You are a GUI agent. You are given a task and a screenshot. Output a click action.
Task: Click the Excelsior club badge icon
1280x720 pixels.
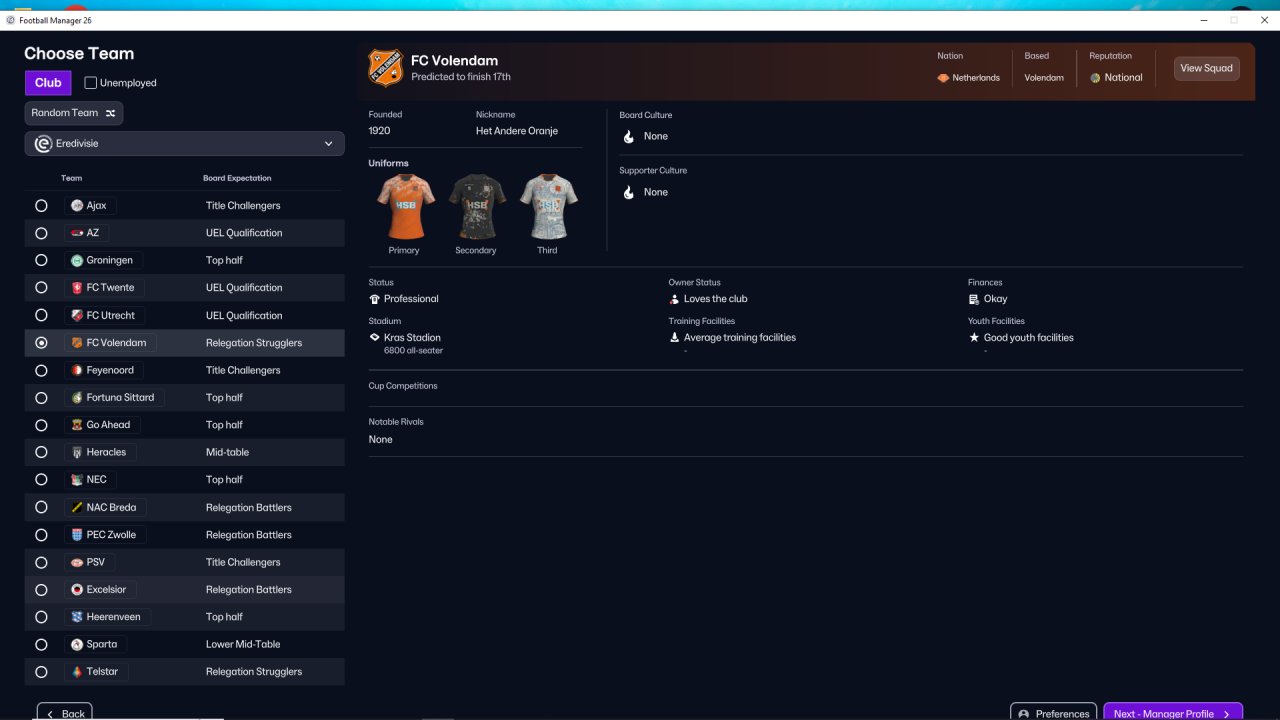coord(77,589)
